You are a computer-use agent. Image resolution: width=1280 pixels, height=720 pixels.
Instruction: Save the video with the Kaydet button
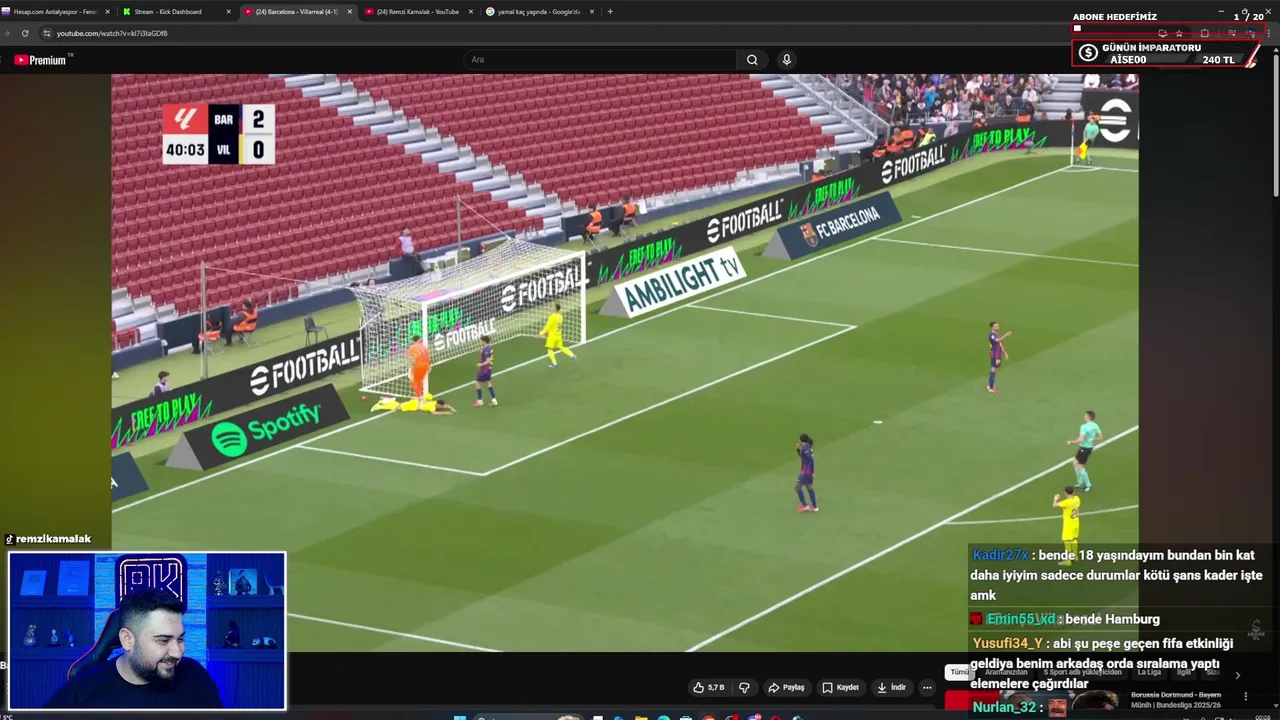coord(841,687)
